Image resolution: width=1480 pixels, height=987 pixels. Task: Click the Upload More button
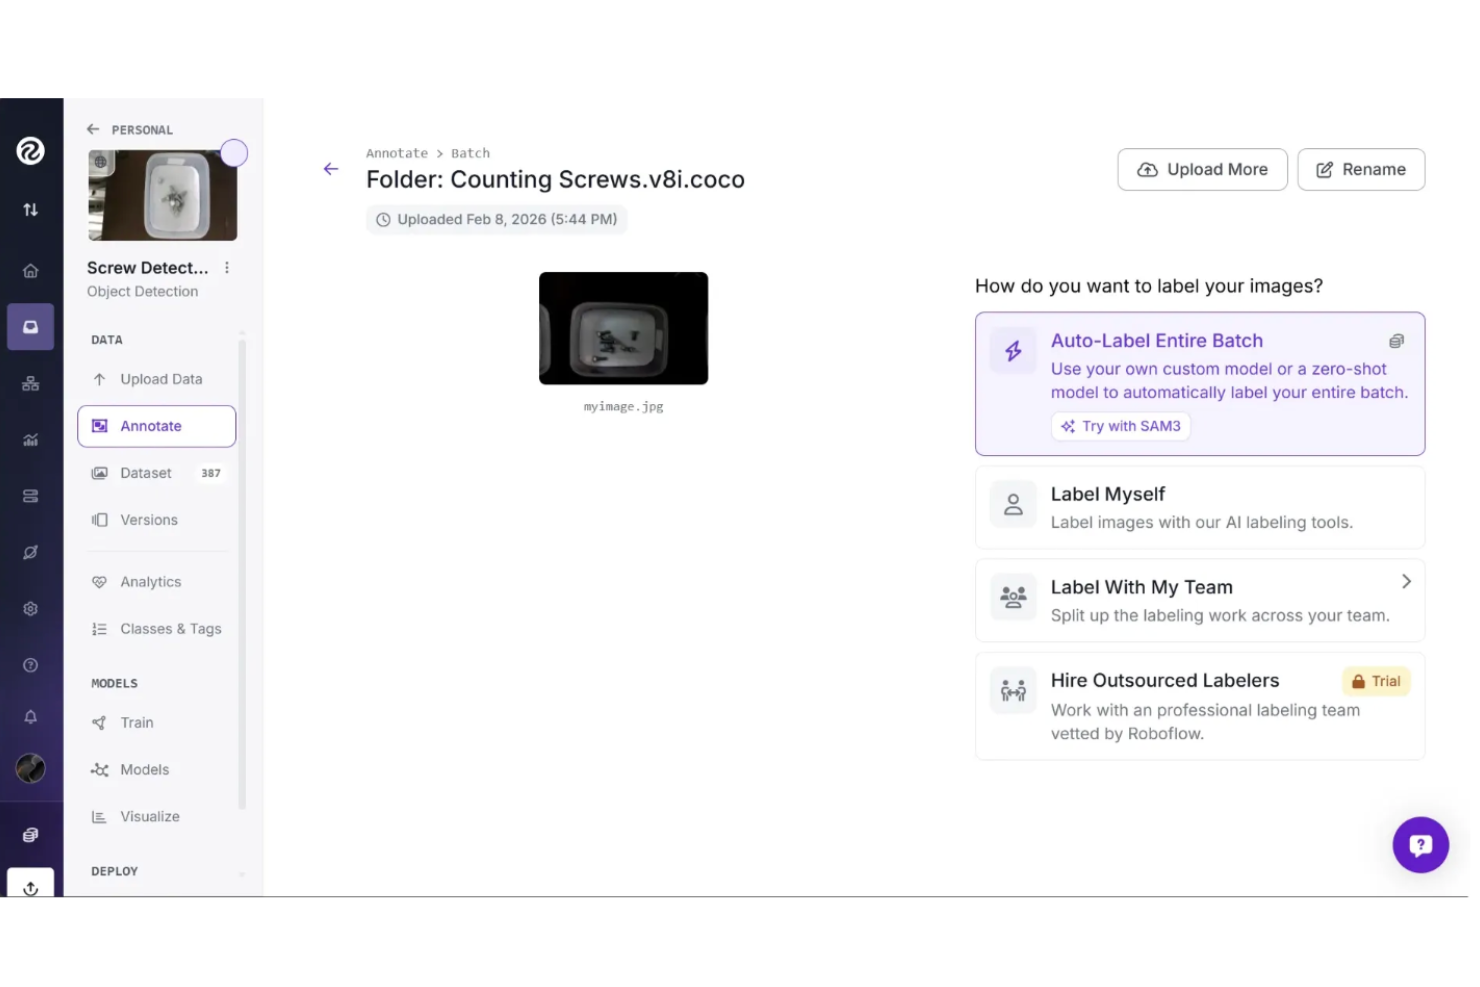point(1202,169)
